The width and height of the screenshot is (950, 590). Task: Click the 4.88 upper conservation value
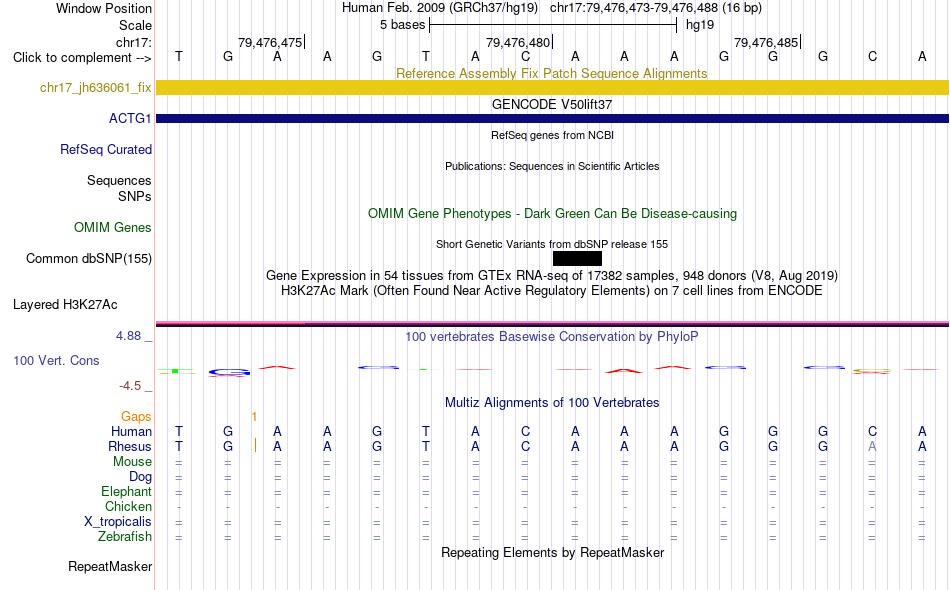(128, 336)
